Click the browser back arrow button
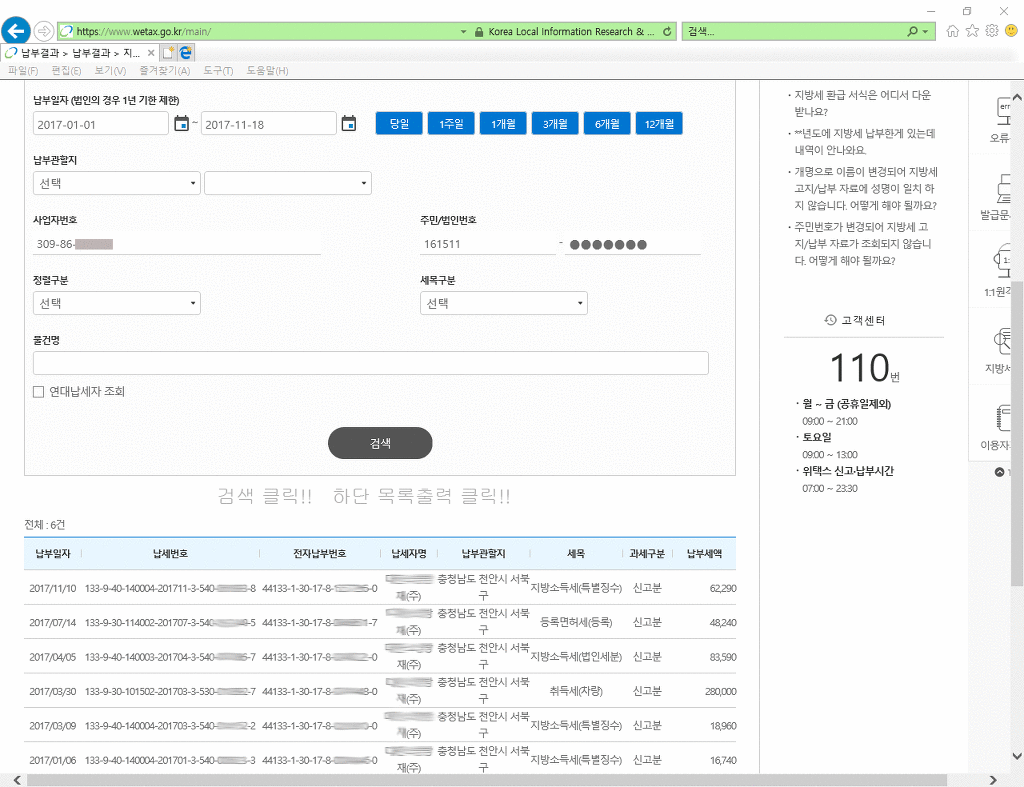 pyautogui.click(x=16, y=30)
